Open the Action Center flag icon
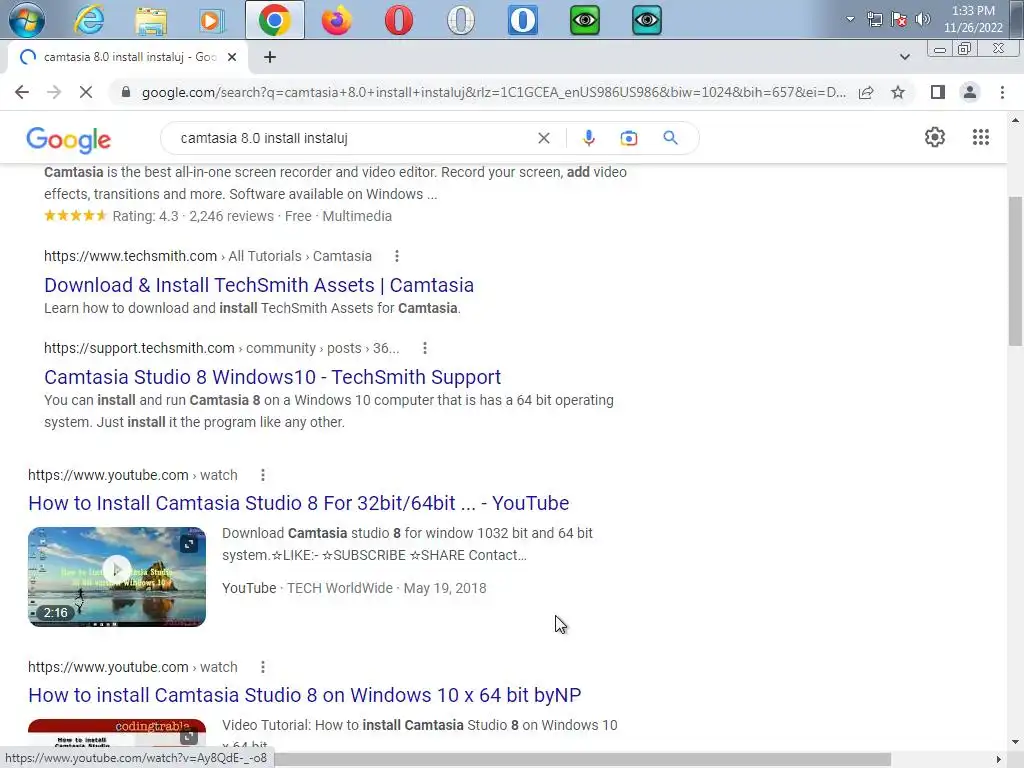Screen dimensions: 1024x768 (899, 19)
